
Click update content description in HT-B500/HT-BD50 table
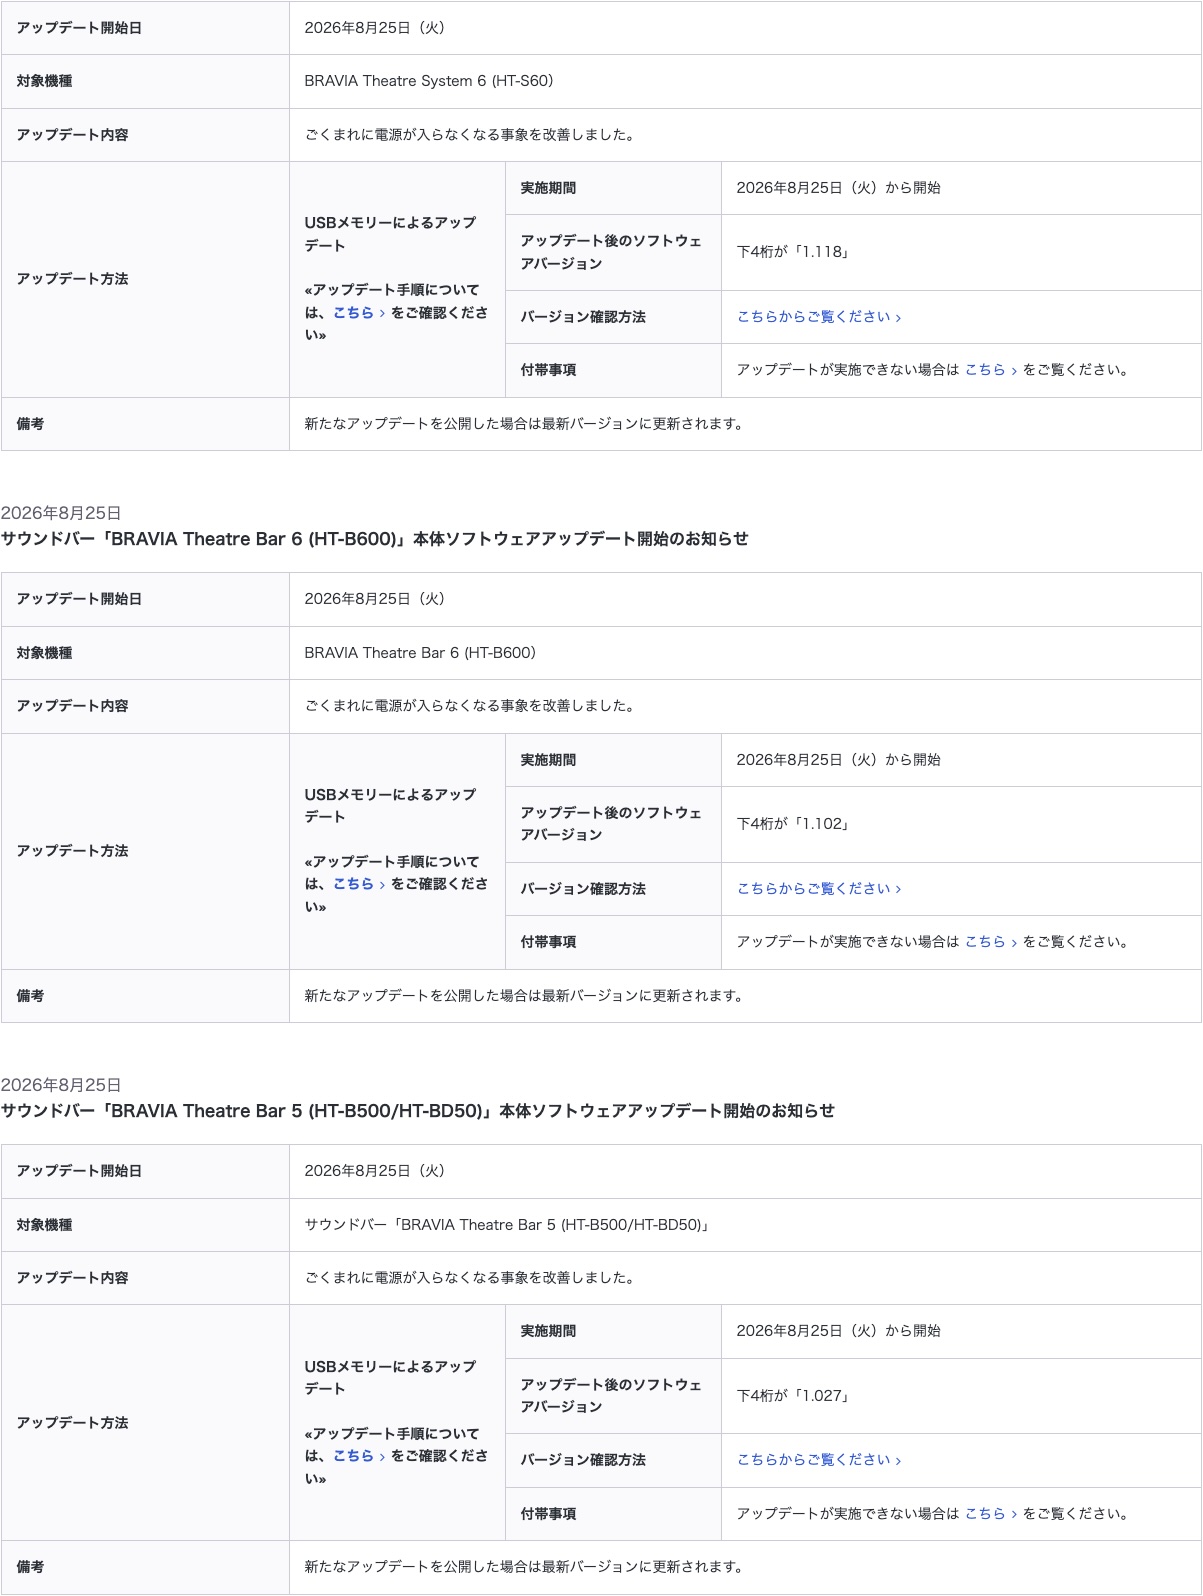[x=470, y=1278]
